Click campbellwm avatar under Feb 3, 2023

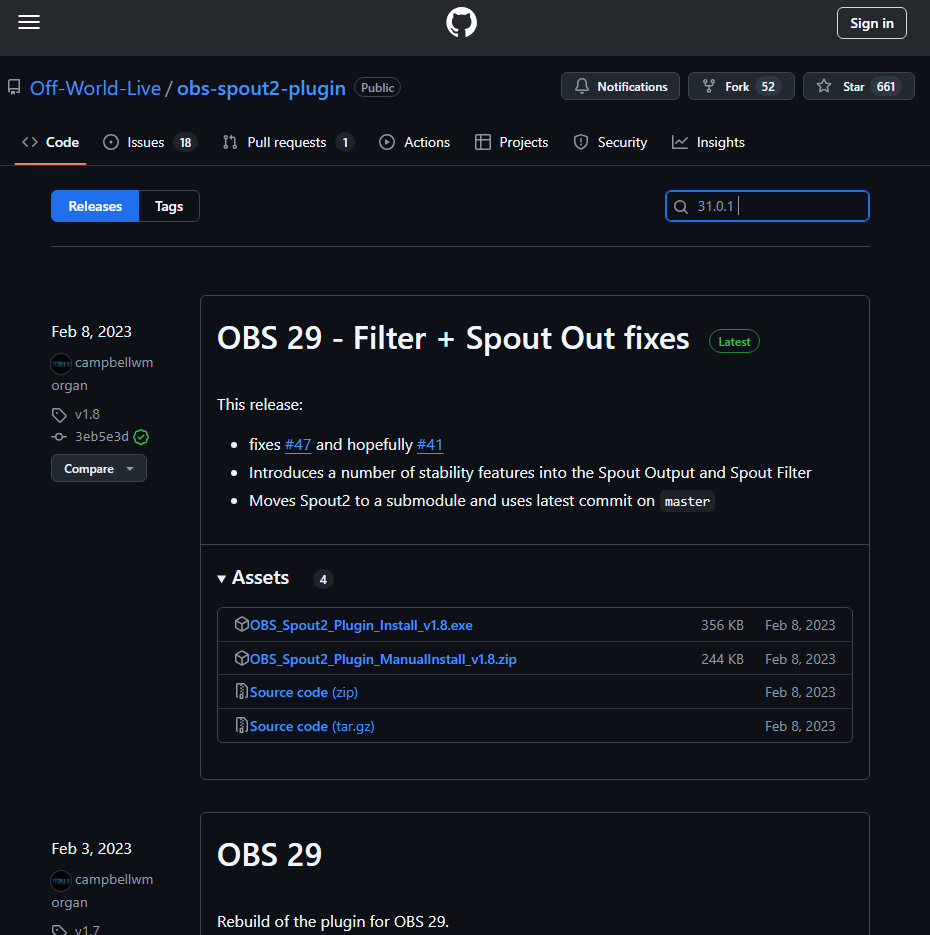[x=61, y=880]
